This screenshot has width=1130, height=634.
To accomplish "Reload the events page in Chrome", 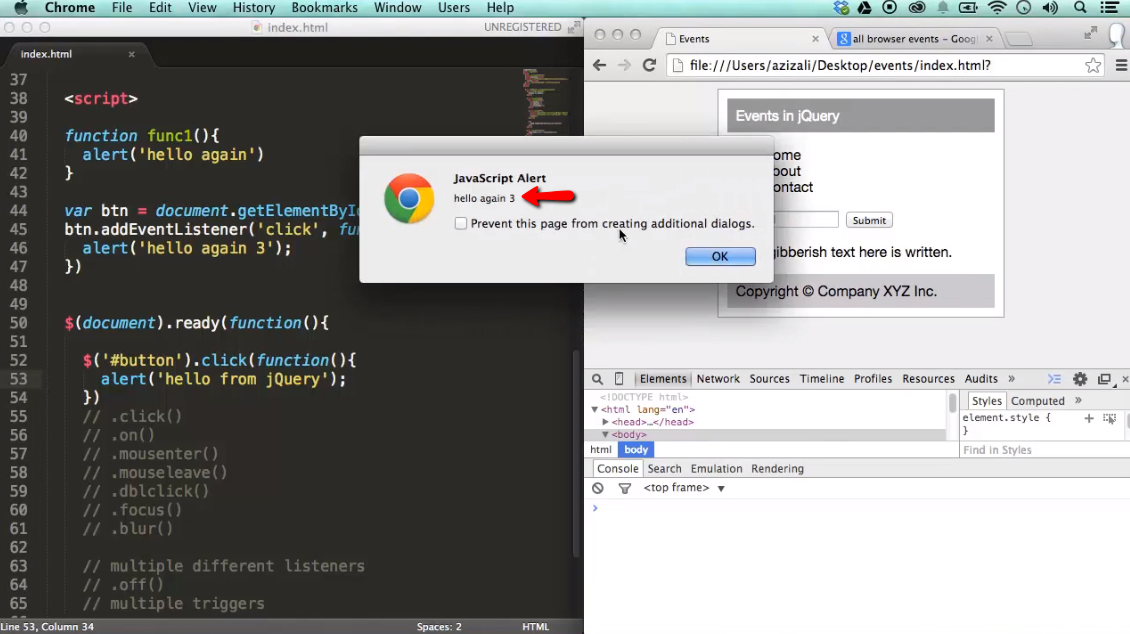I will (x=649, y=65).
